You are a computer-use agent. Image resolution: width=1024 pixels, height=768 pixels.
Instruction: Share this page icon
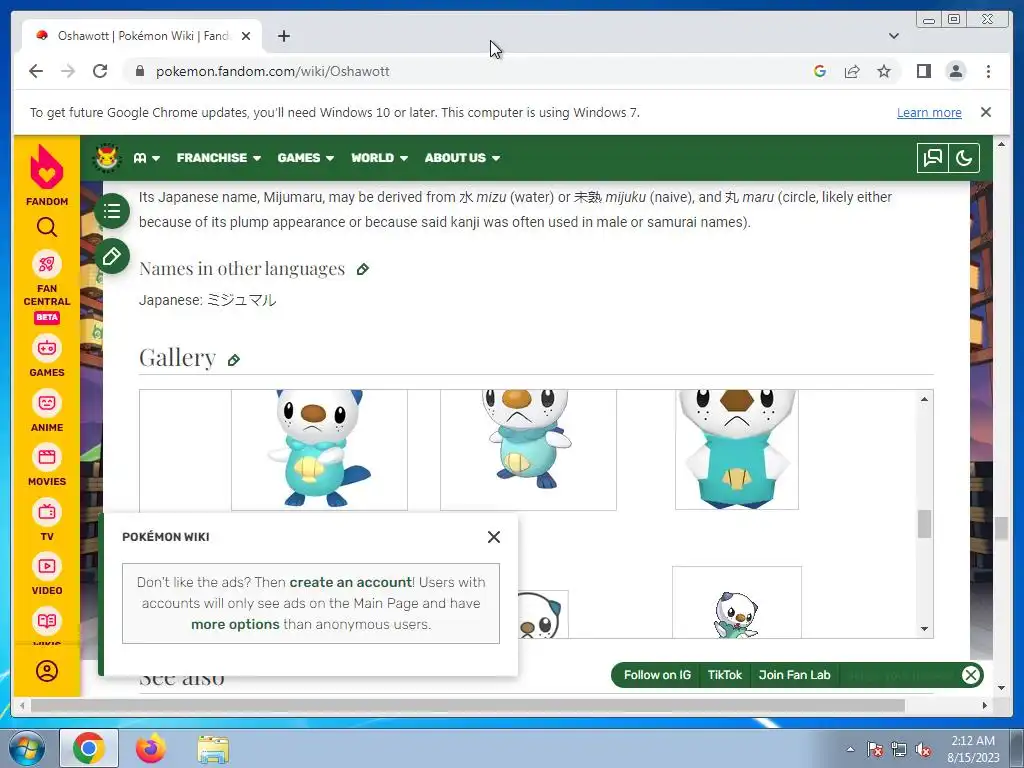852,71
